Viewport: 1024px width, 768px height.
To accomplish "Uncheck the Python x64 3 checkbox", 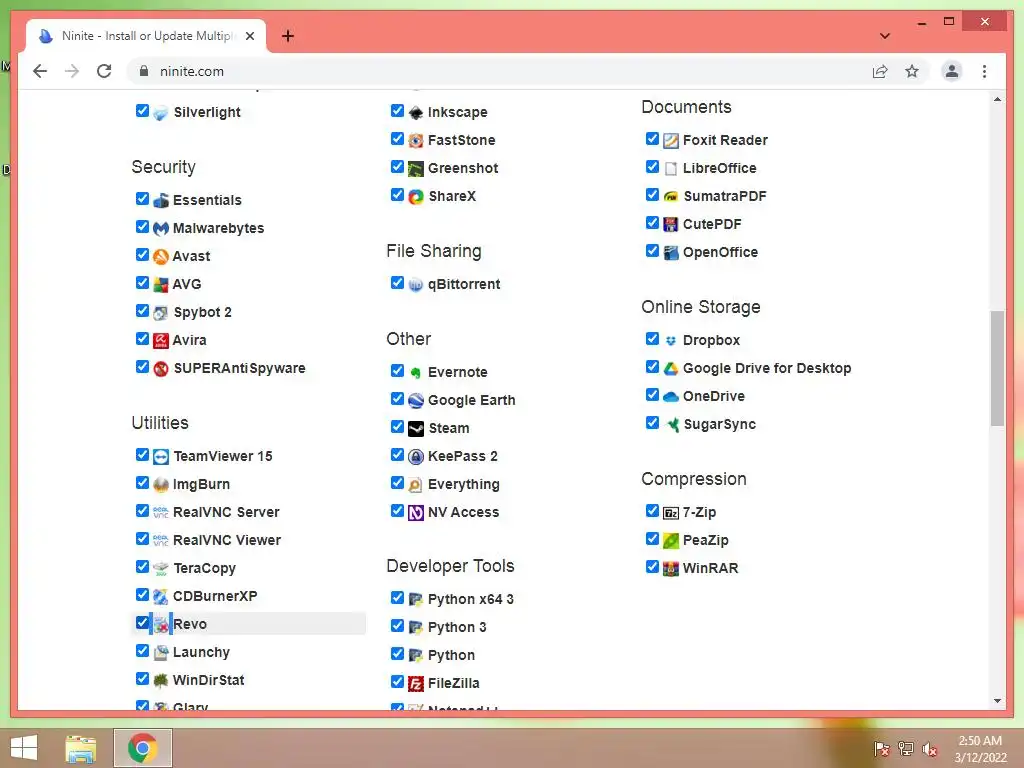I will [397, 597].
